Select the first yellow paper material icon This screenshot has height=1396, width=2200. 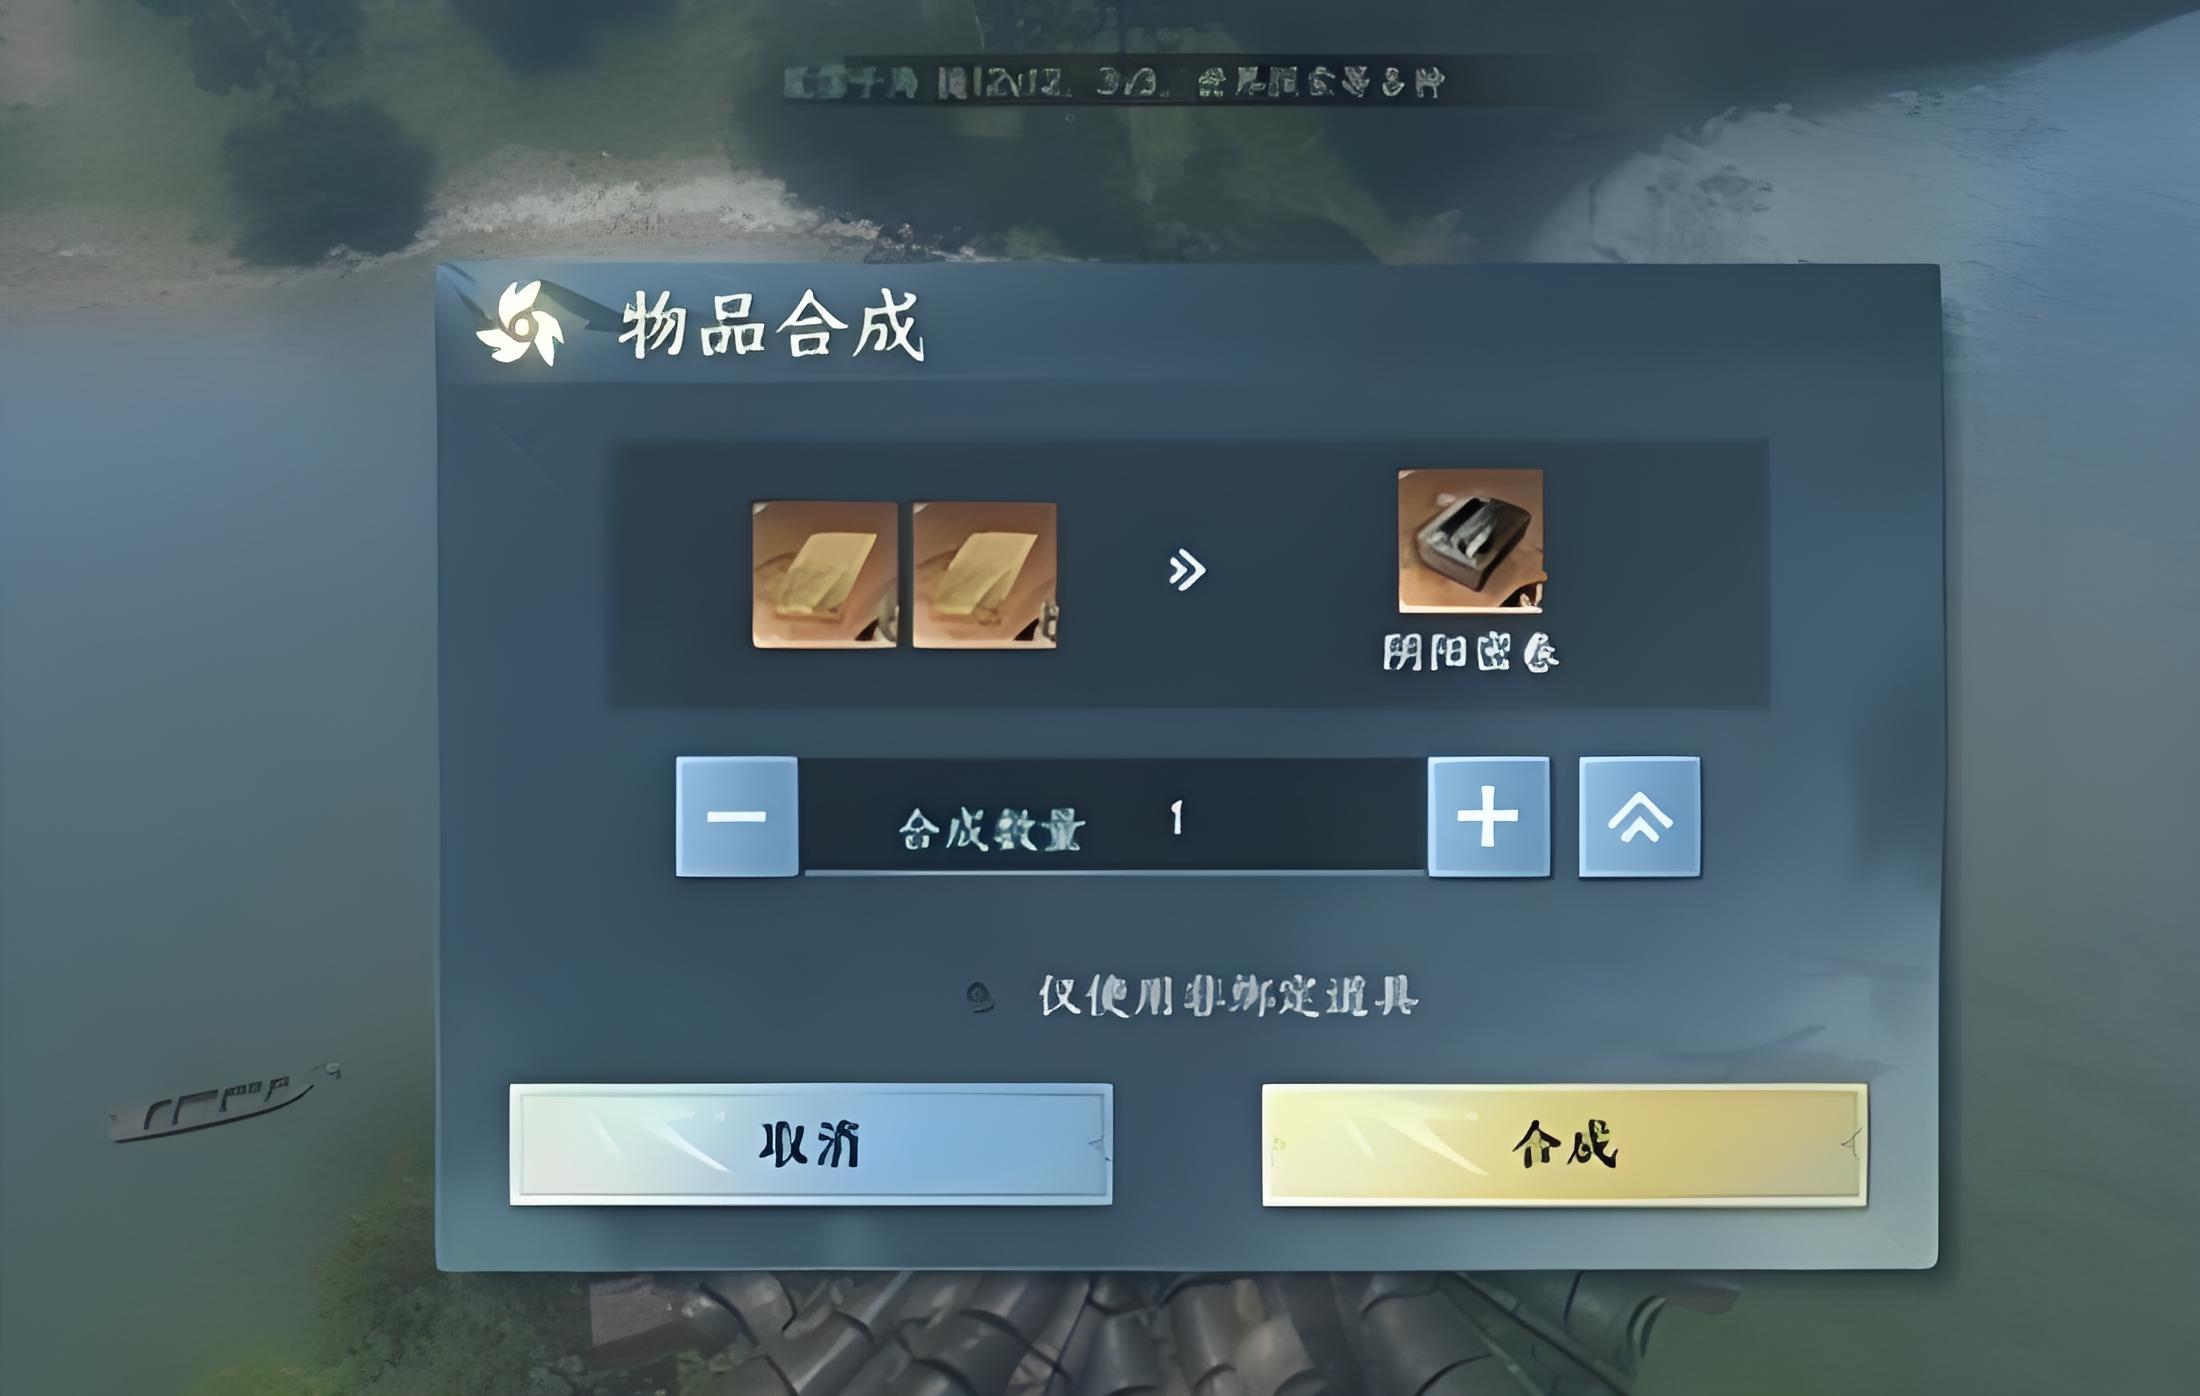click(x=824, y=575)
